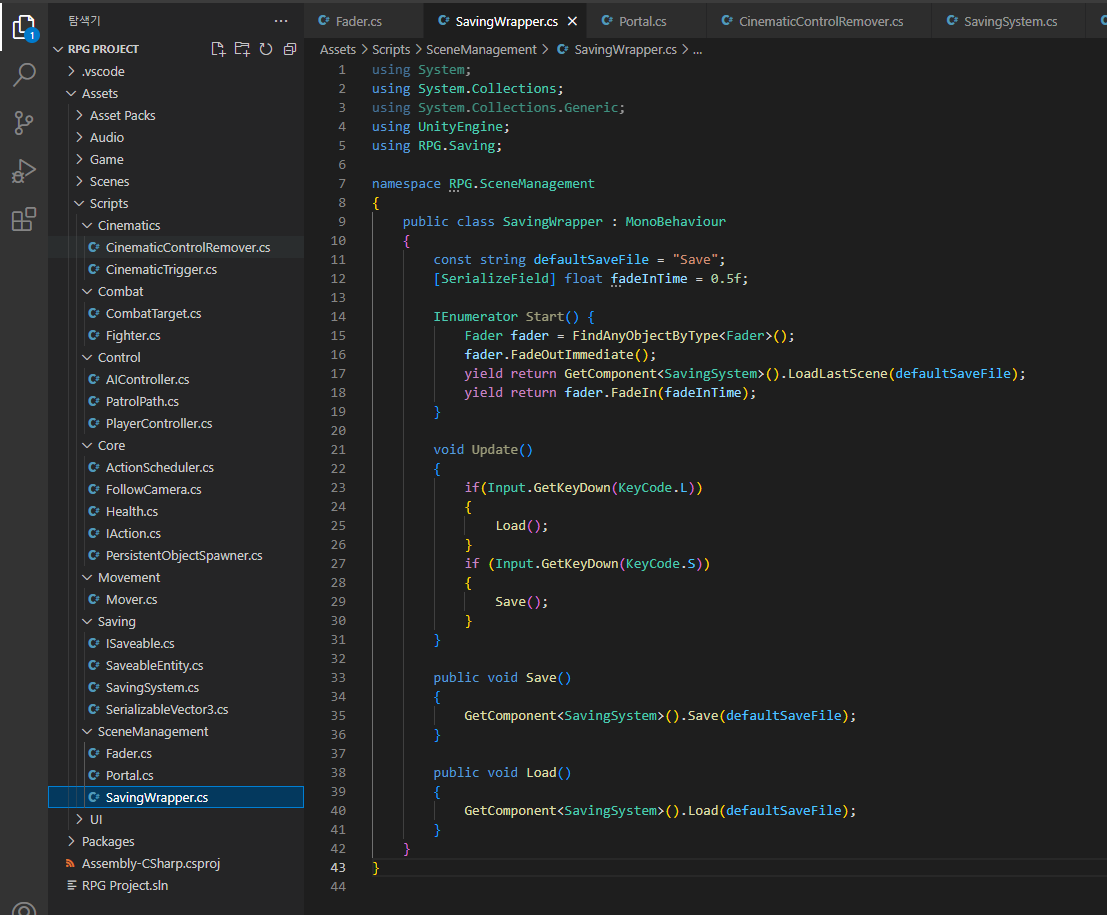The height and width of the screenshot is (915, 1107).
Task: Click the New File icon in explorer
Action: pos(218,49)
